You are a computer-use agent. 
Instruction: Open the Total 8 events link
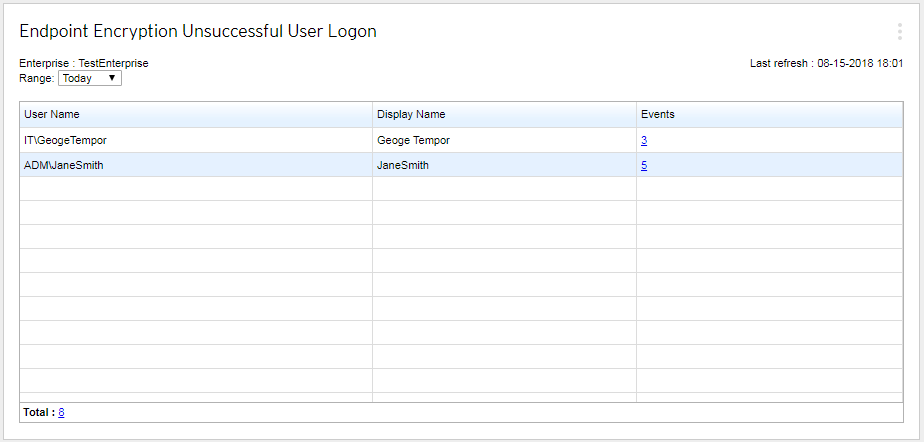[61, 412]
